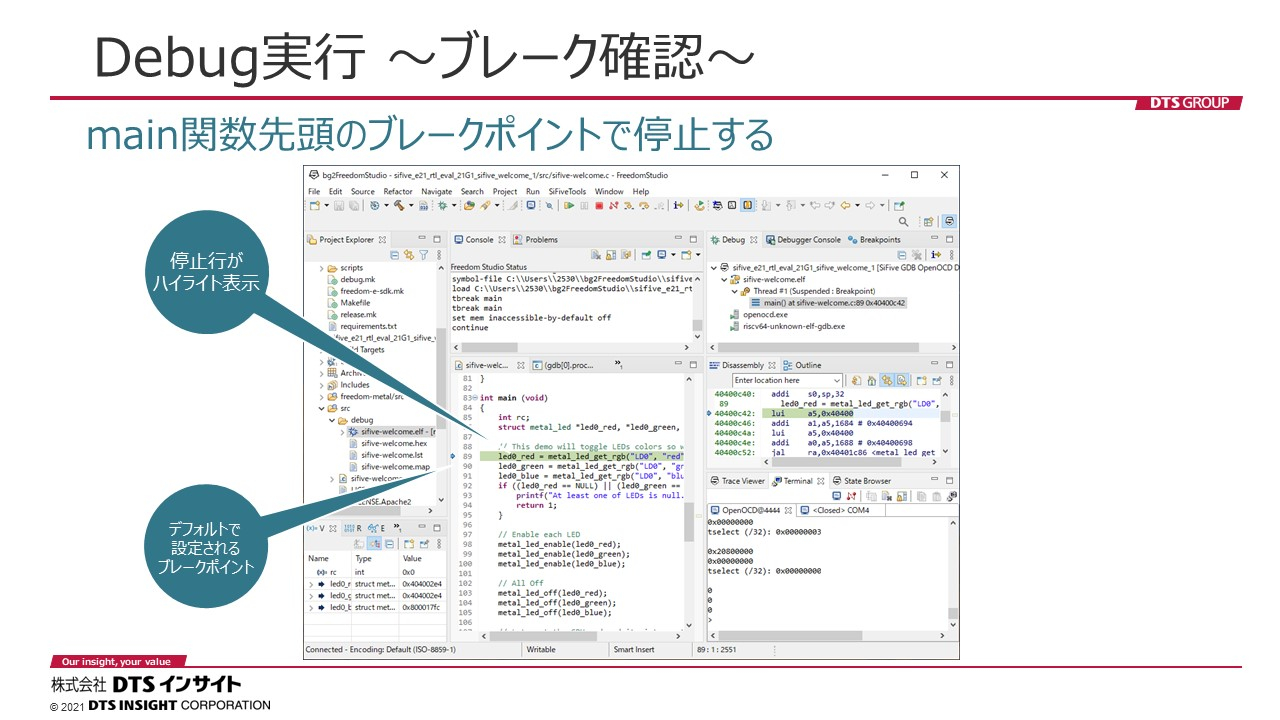This screenshot has height=720, width=1280.
Task: Click the Open Perspective icon
Action: point(928,221)
